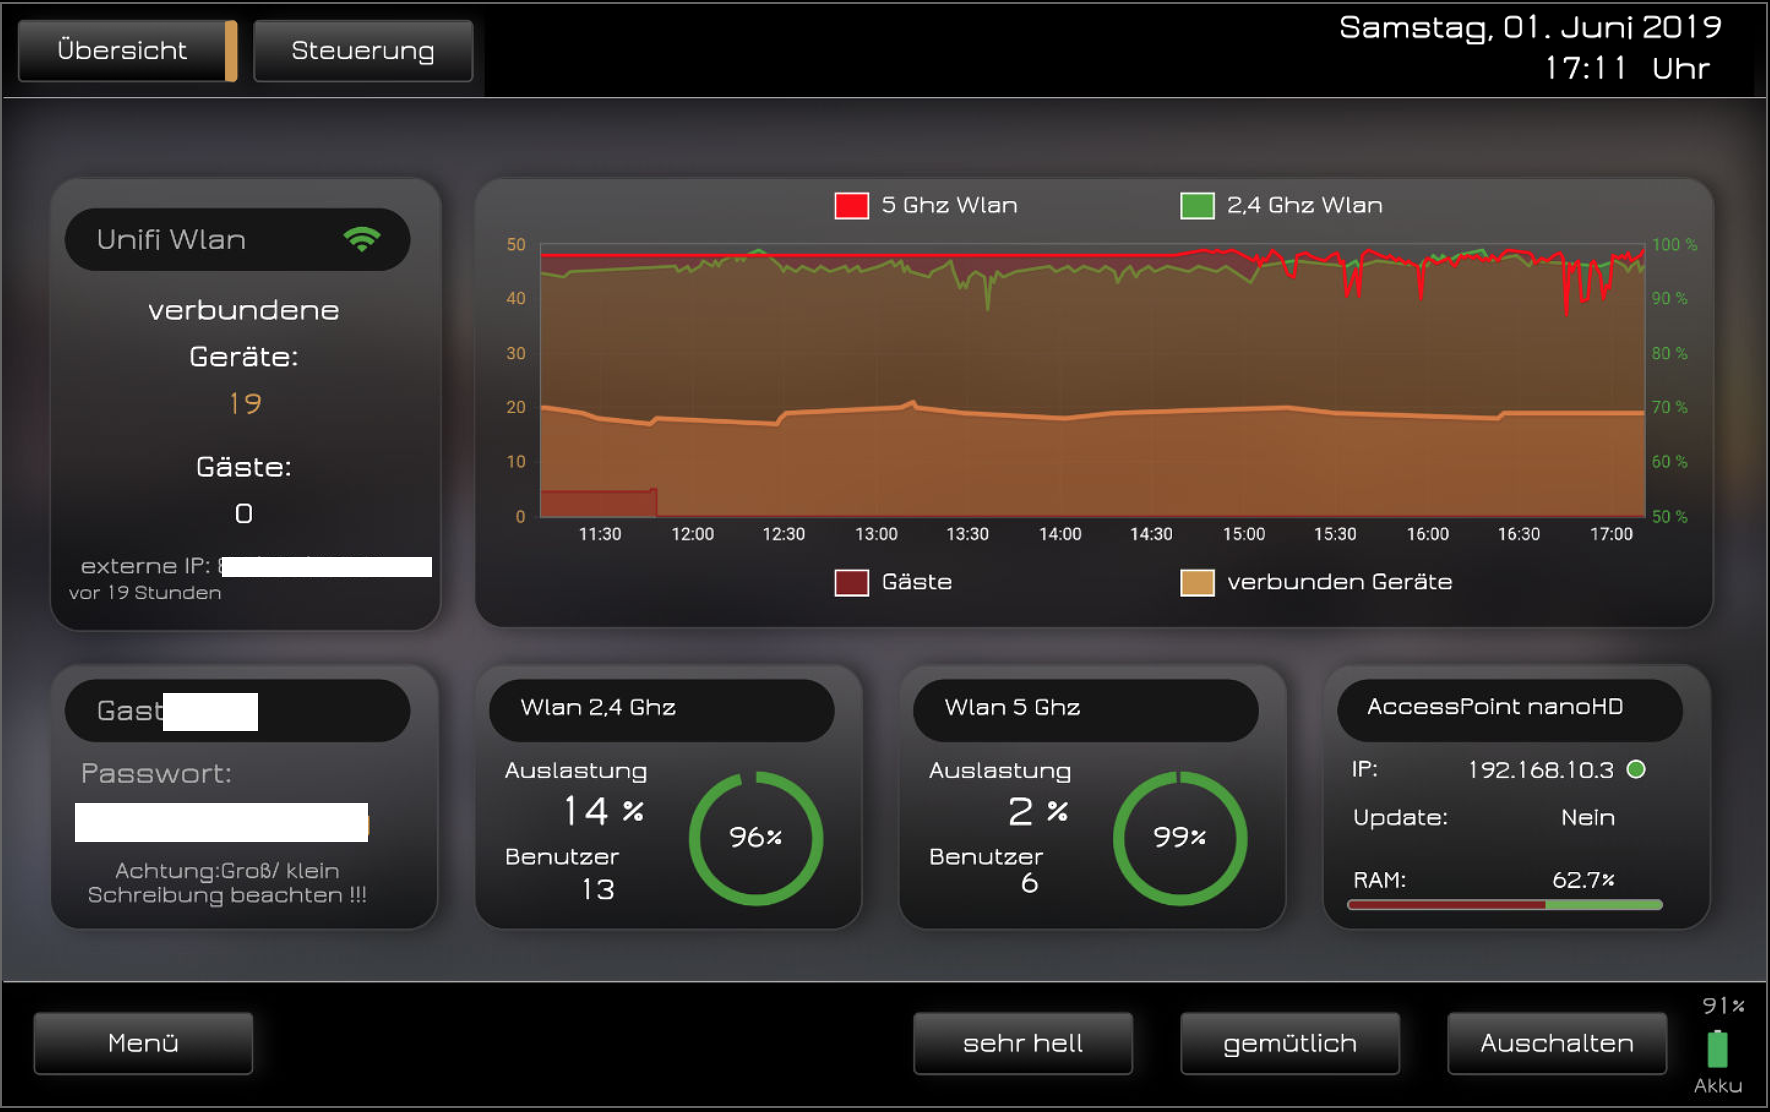Open the Steuerung tab
This screenshot has height=1112, width=1770.
363,51
